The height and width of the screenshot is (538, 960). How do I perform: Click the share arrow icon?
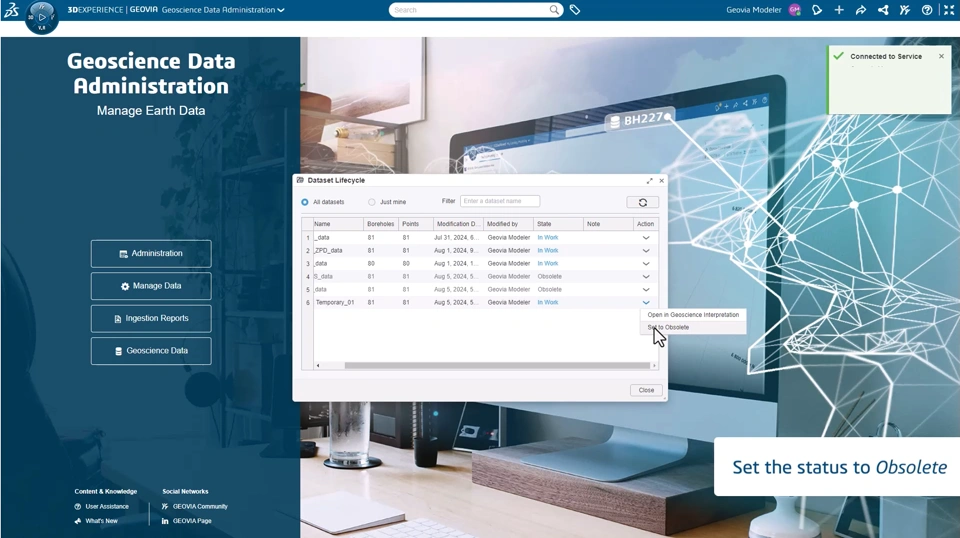click(x=861, y=10)
